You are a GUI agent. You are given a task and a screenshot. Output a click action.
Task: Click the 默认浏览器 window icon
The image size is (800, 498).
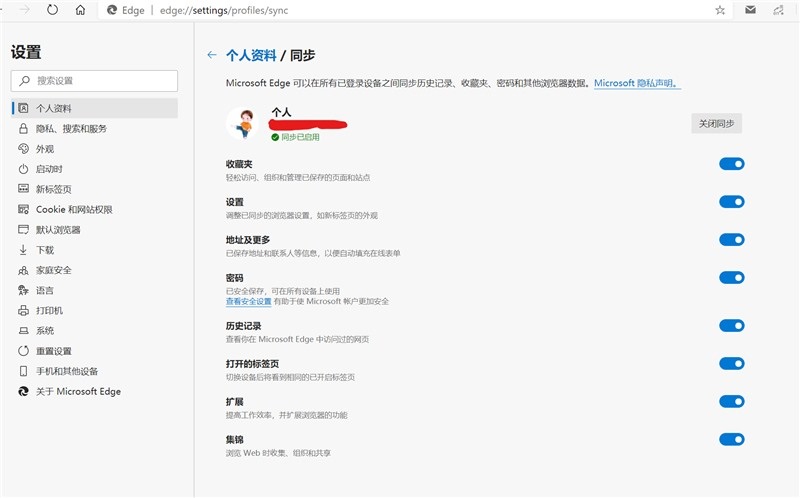(23, 229)
